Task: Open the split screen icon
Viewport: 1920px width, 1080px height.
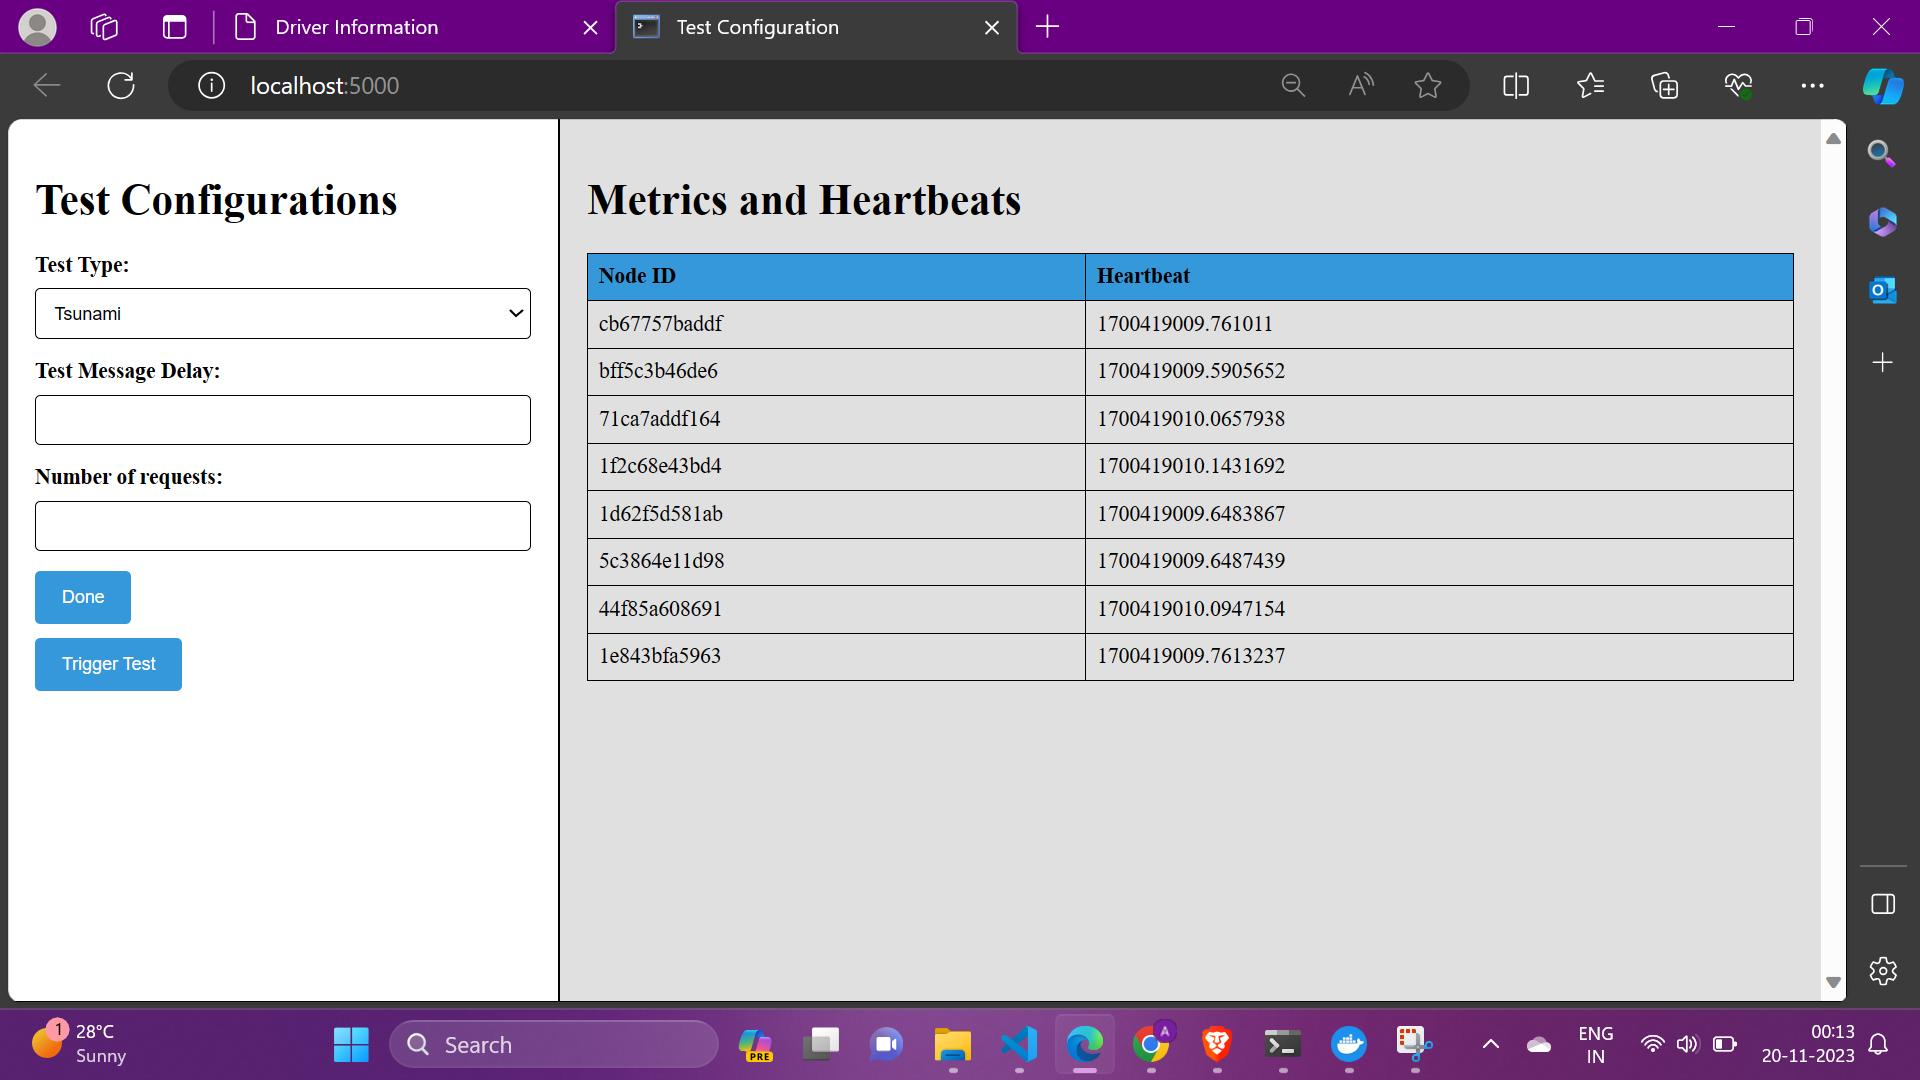Action: pos(1516,86)
